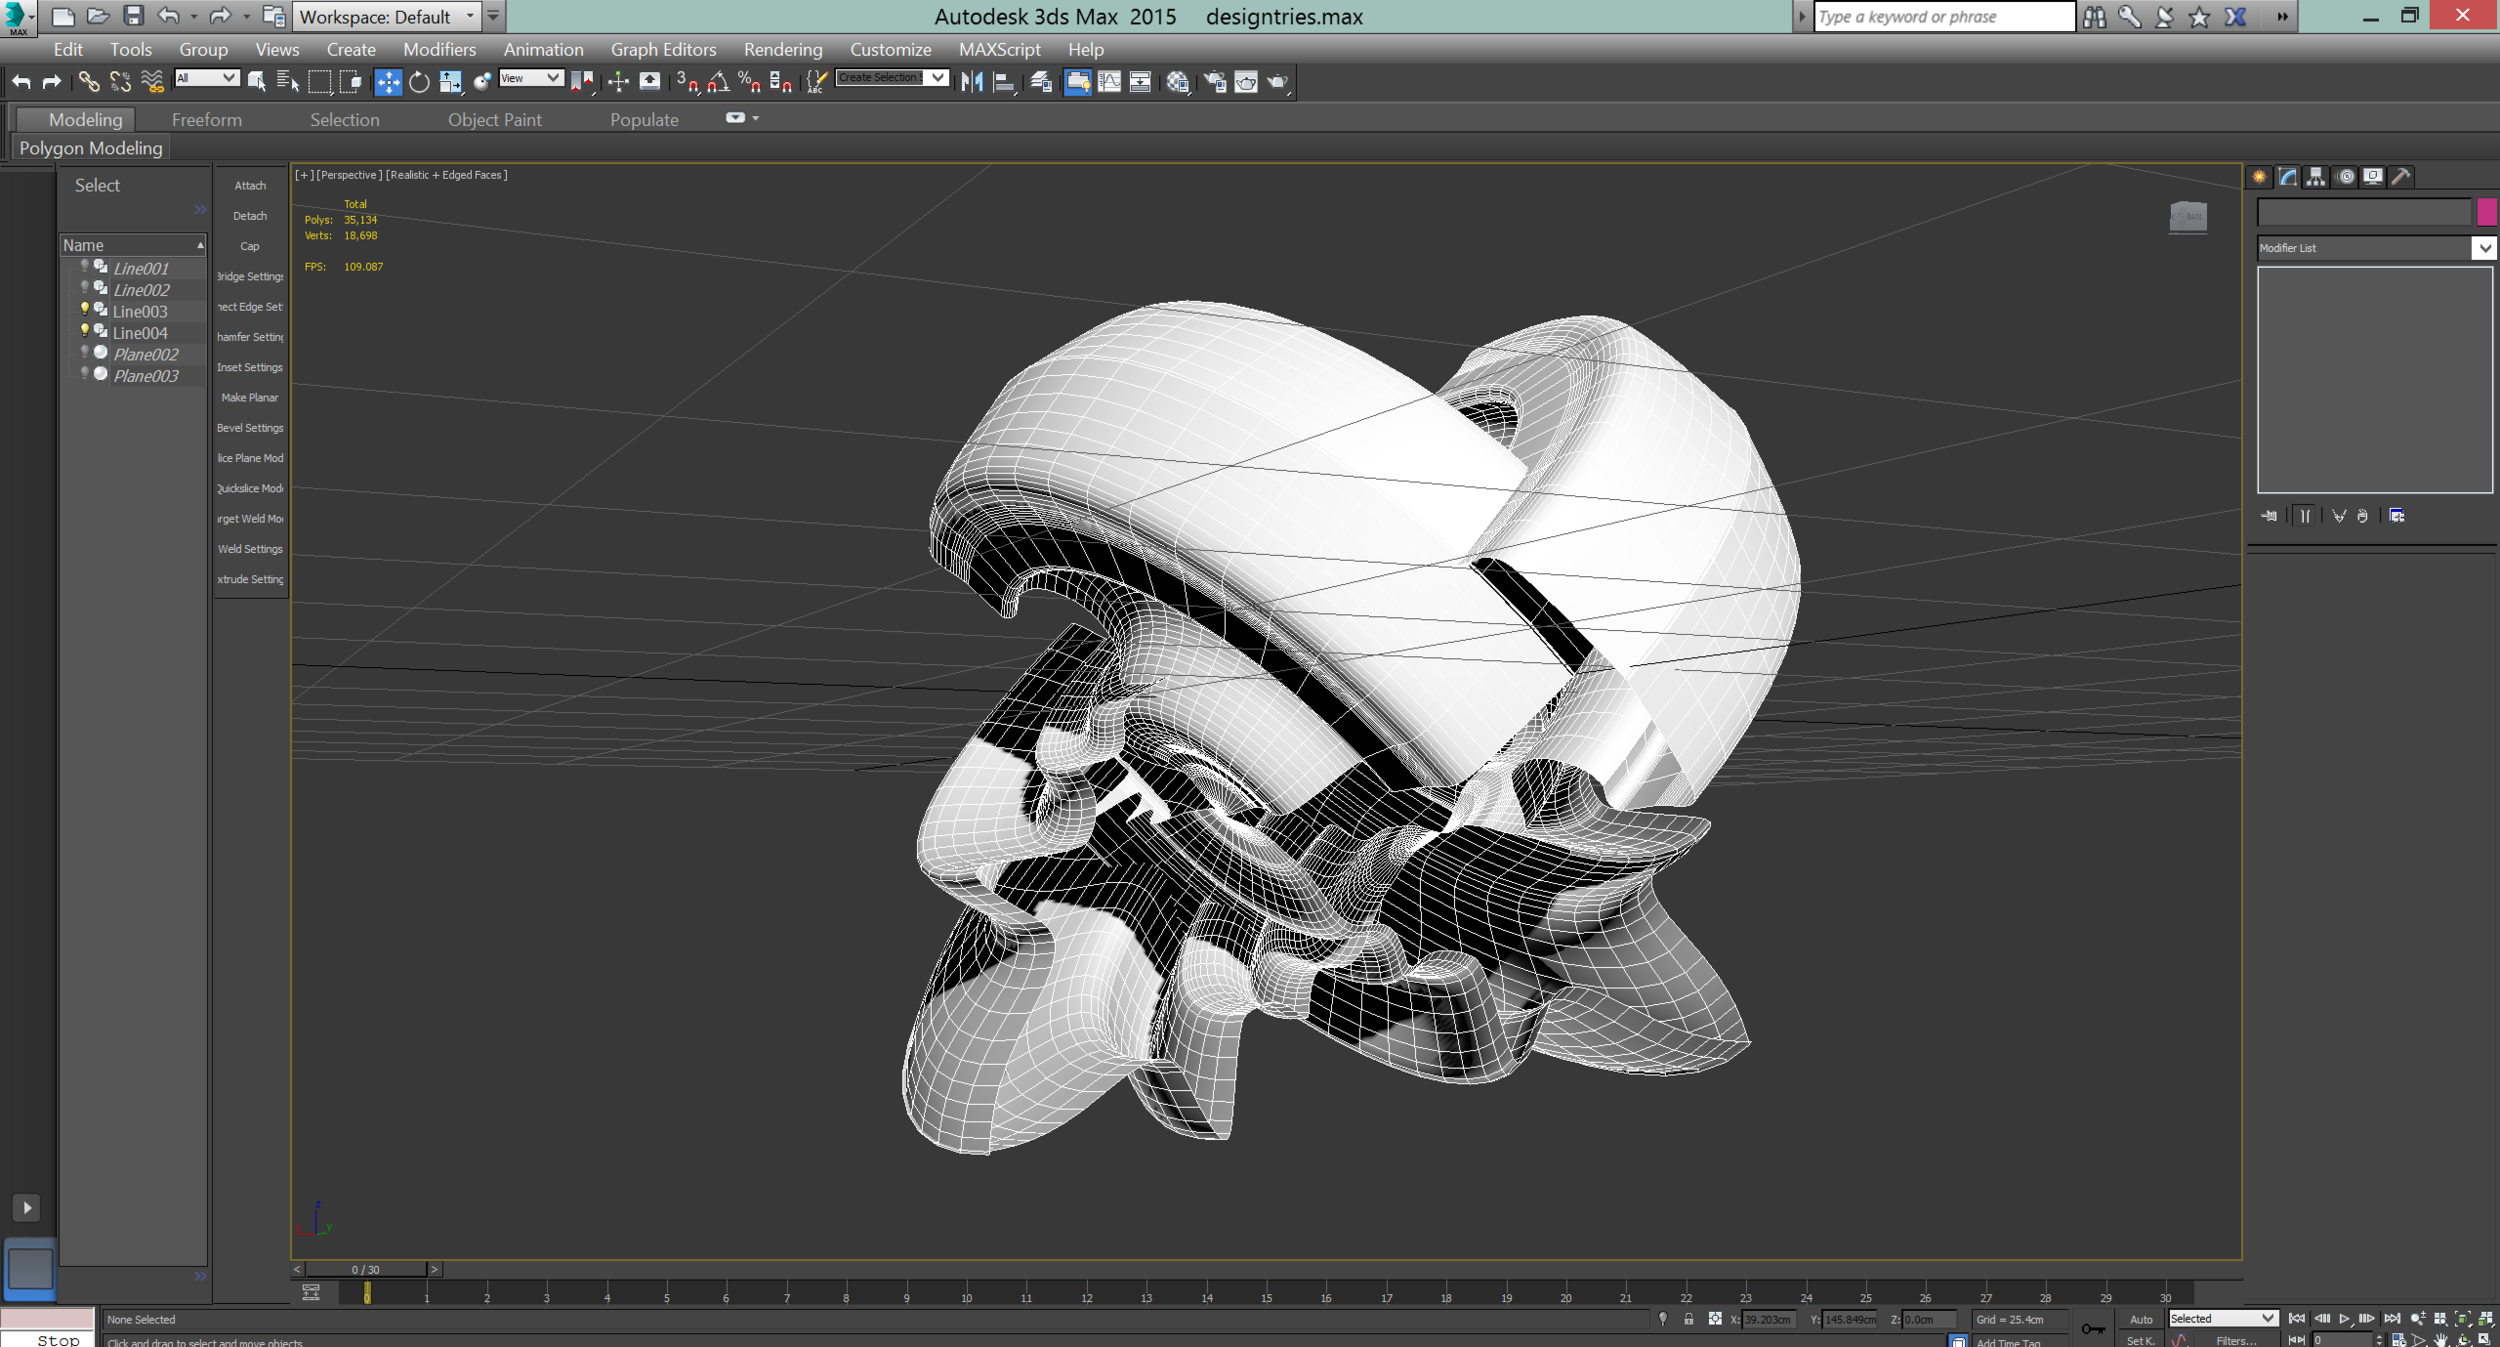Click the Select and Link chain icon
Viewport: 2500px width, 1347px height.
89,82
